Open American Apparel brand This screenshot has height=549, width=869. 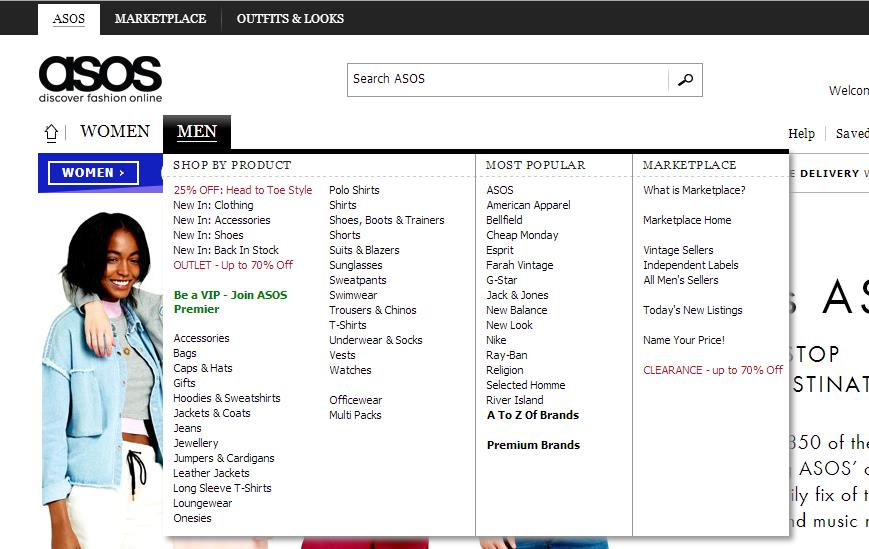click(x=528, y=205)
